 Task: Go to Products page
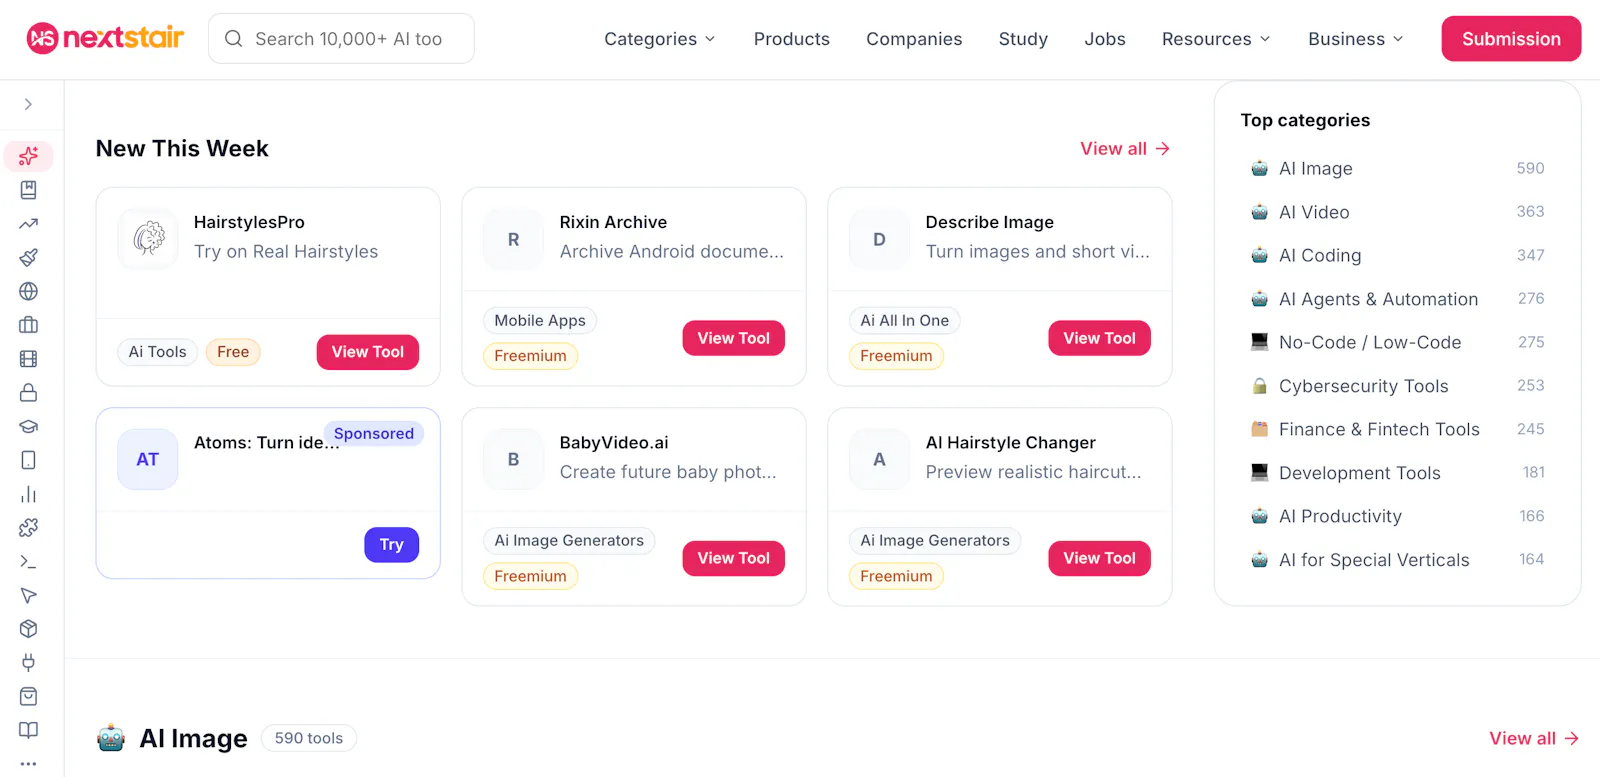pos(792,39)
